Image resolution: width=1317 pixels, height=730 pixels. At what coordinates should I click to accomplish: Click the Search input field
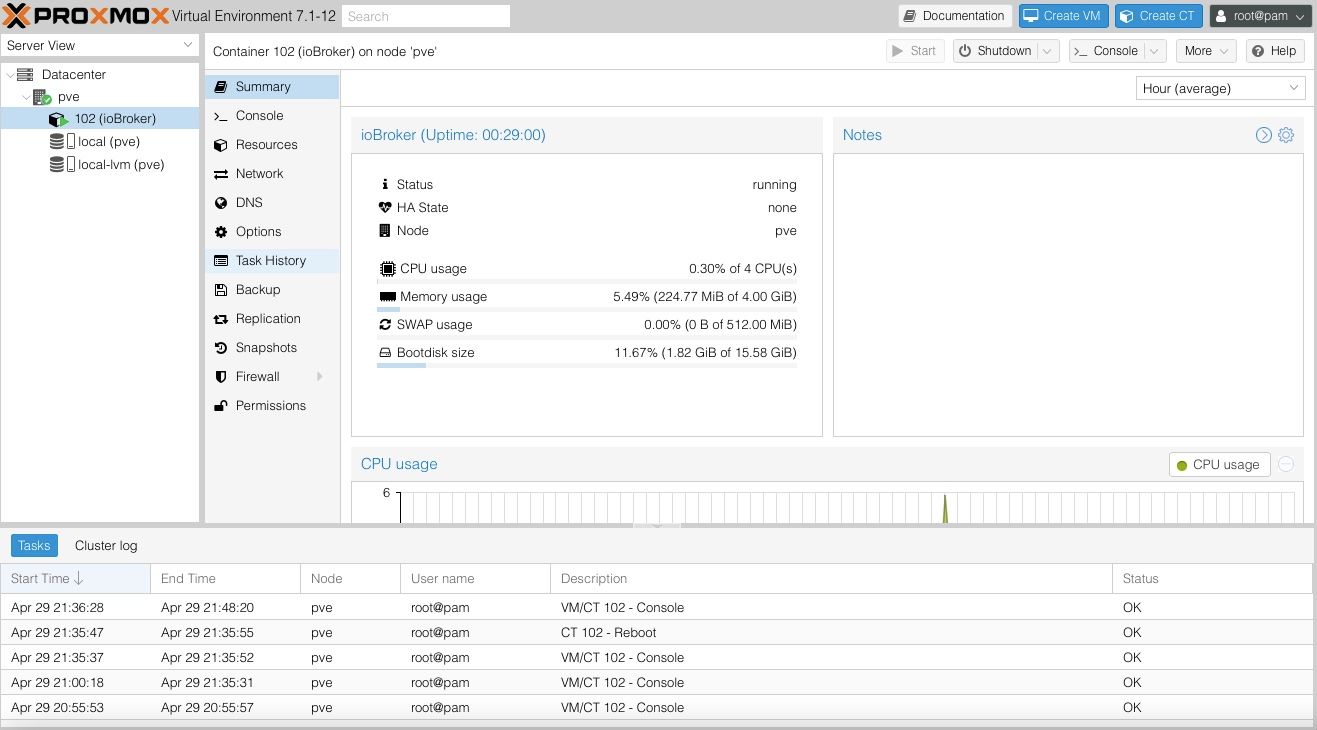tap(426, 16)
